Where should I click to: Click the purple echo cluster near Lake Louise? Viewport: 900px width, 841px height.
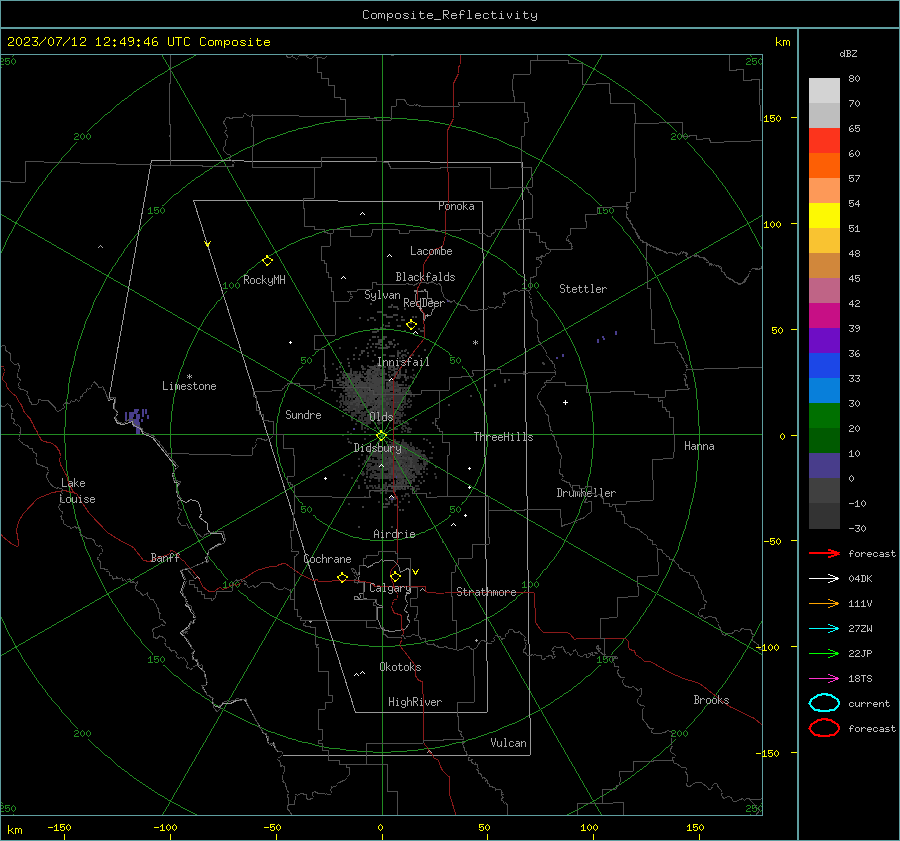(137, 418)
